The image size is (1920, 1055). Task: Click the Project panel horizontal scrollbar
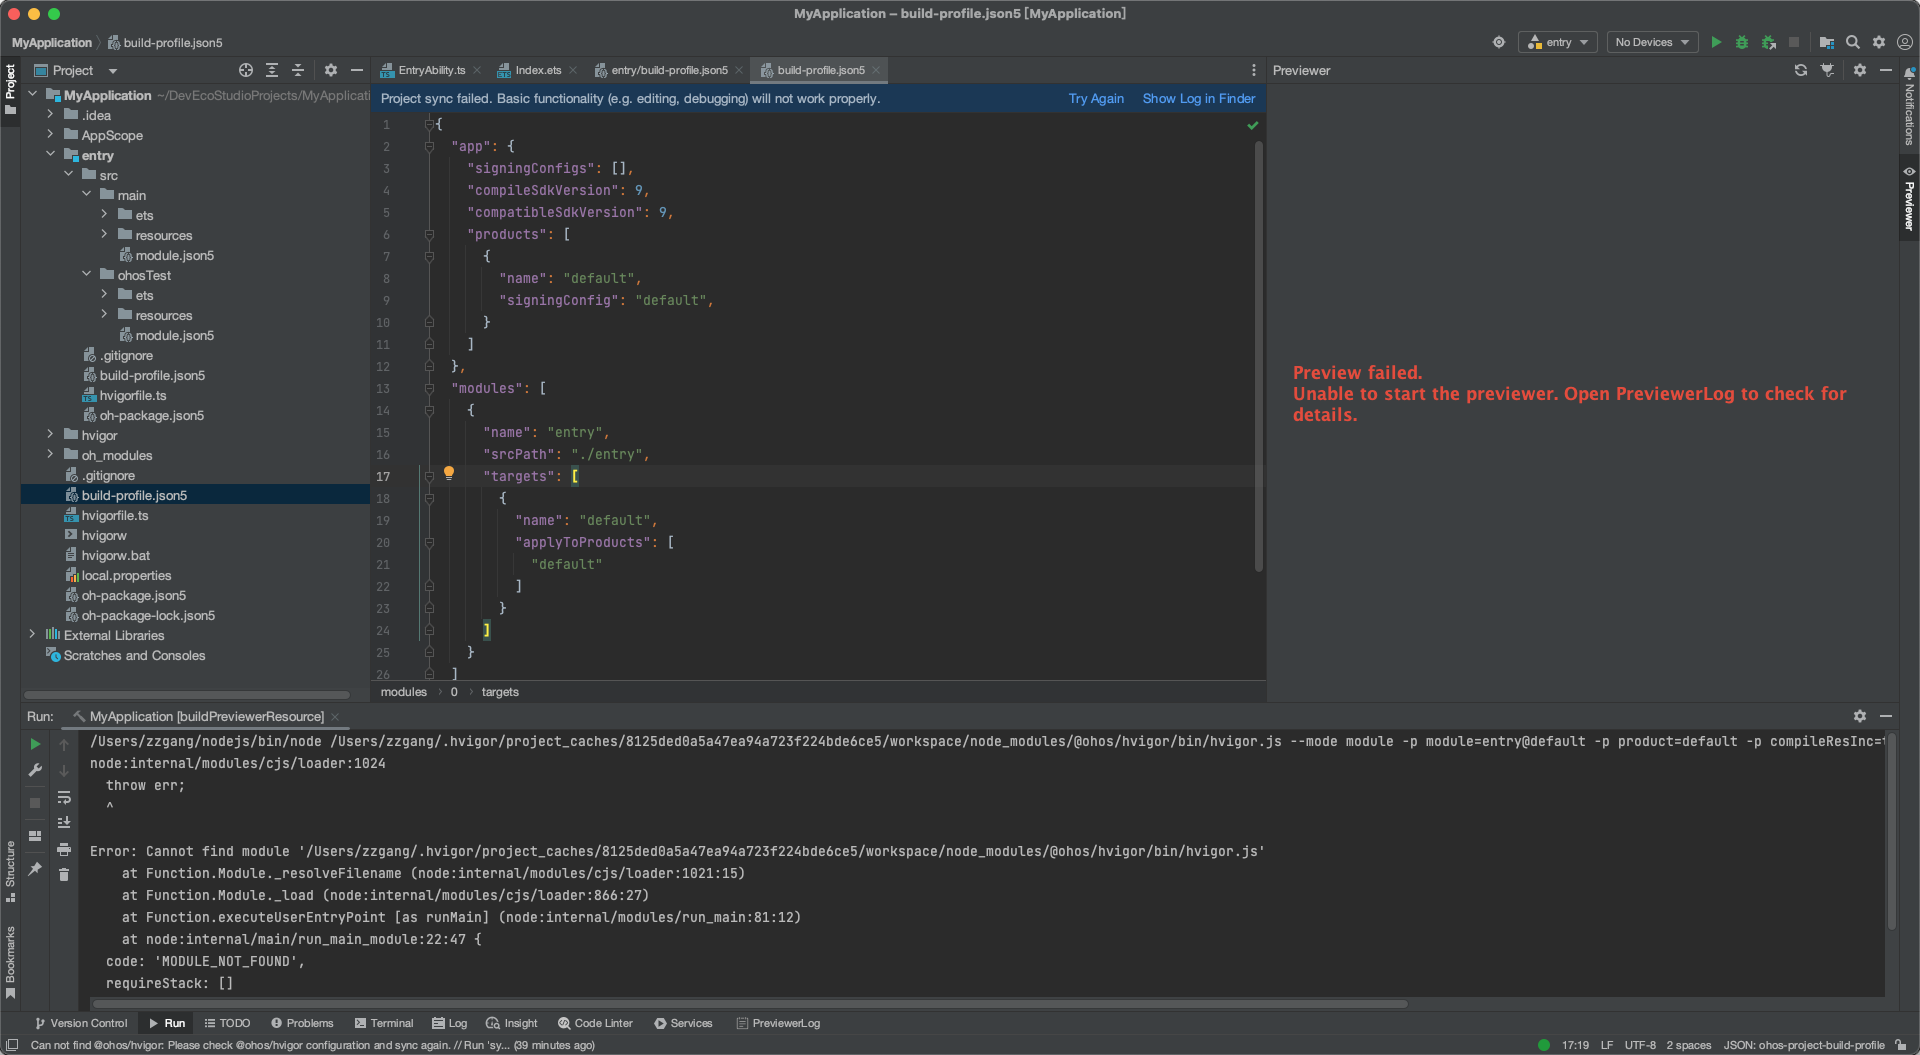pyautogui.click(x=187, y=694)
